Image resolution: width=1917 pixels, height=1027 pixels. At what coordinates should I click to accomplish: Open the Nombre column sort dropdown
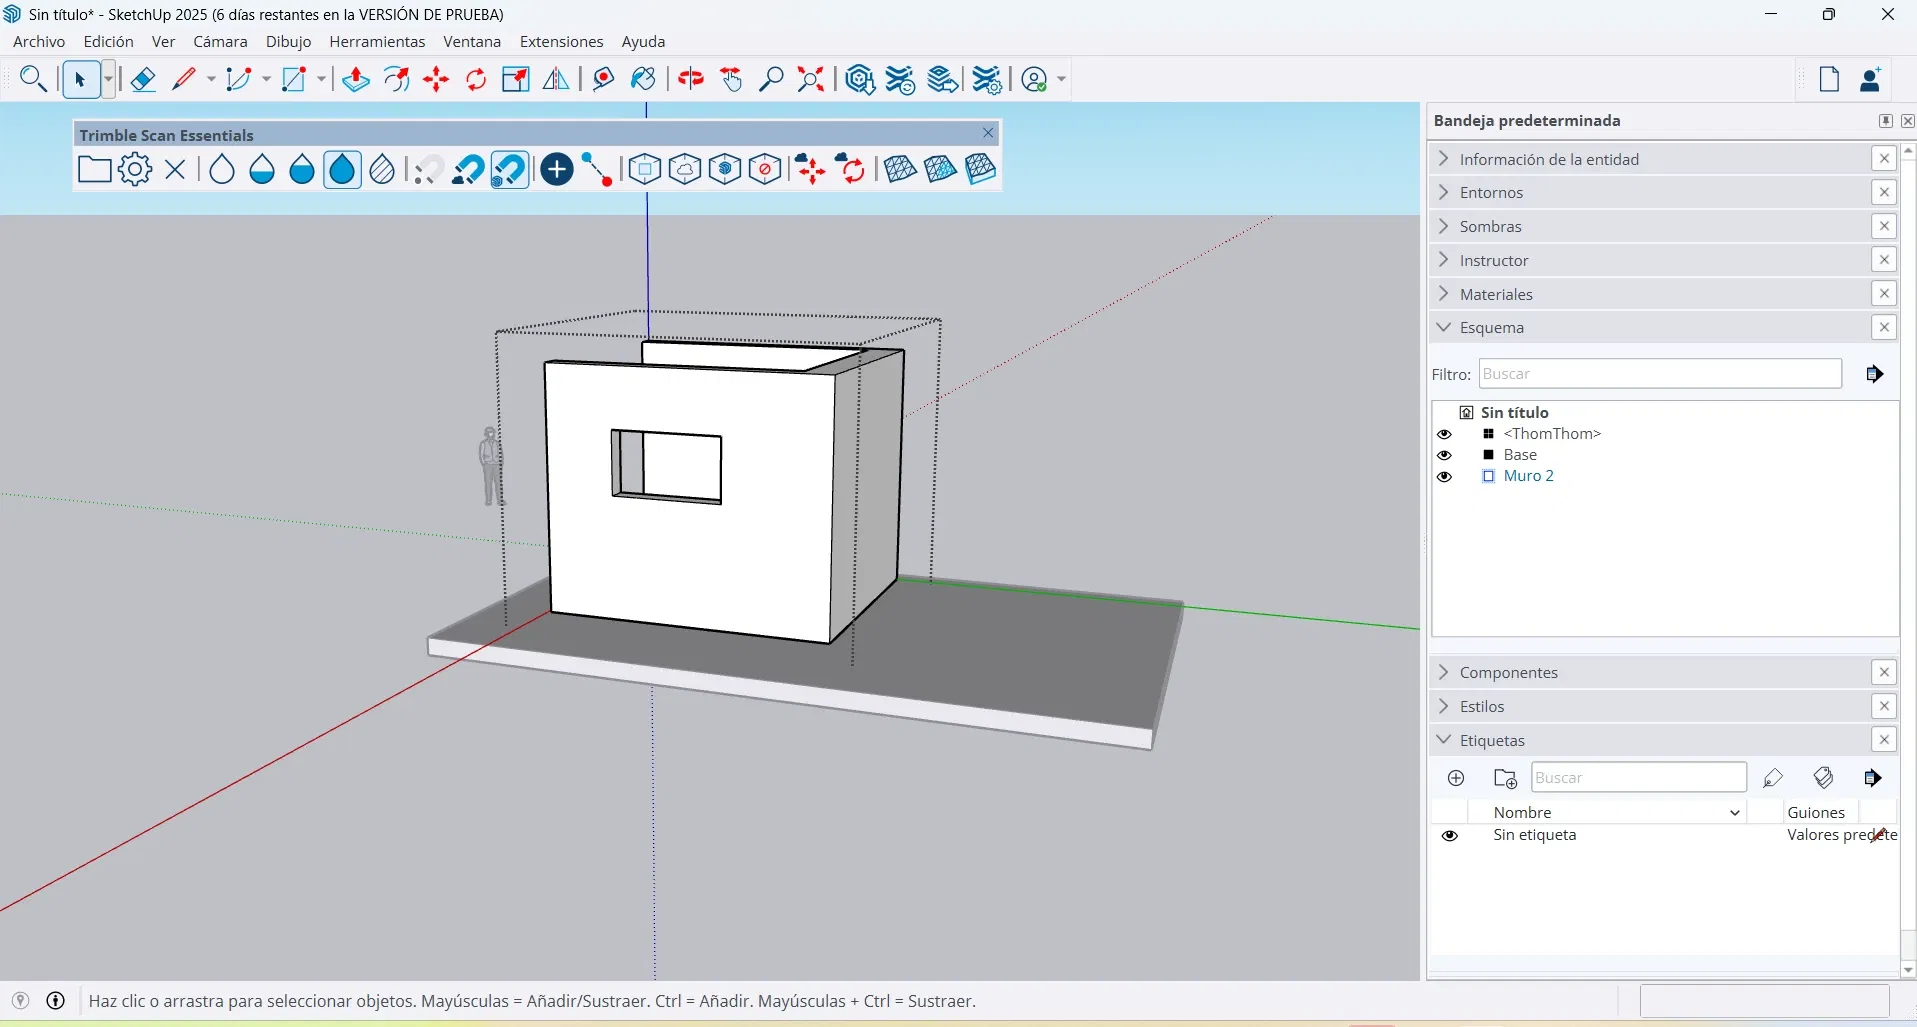1735,813
